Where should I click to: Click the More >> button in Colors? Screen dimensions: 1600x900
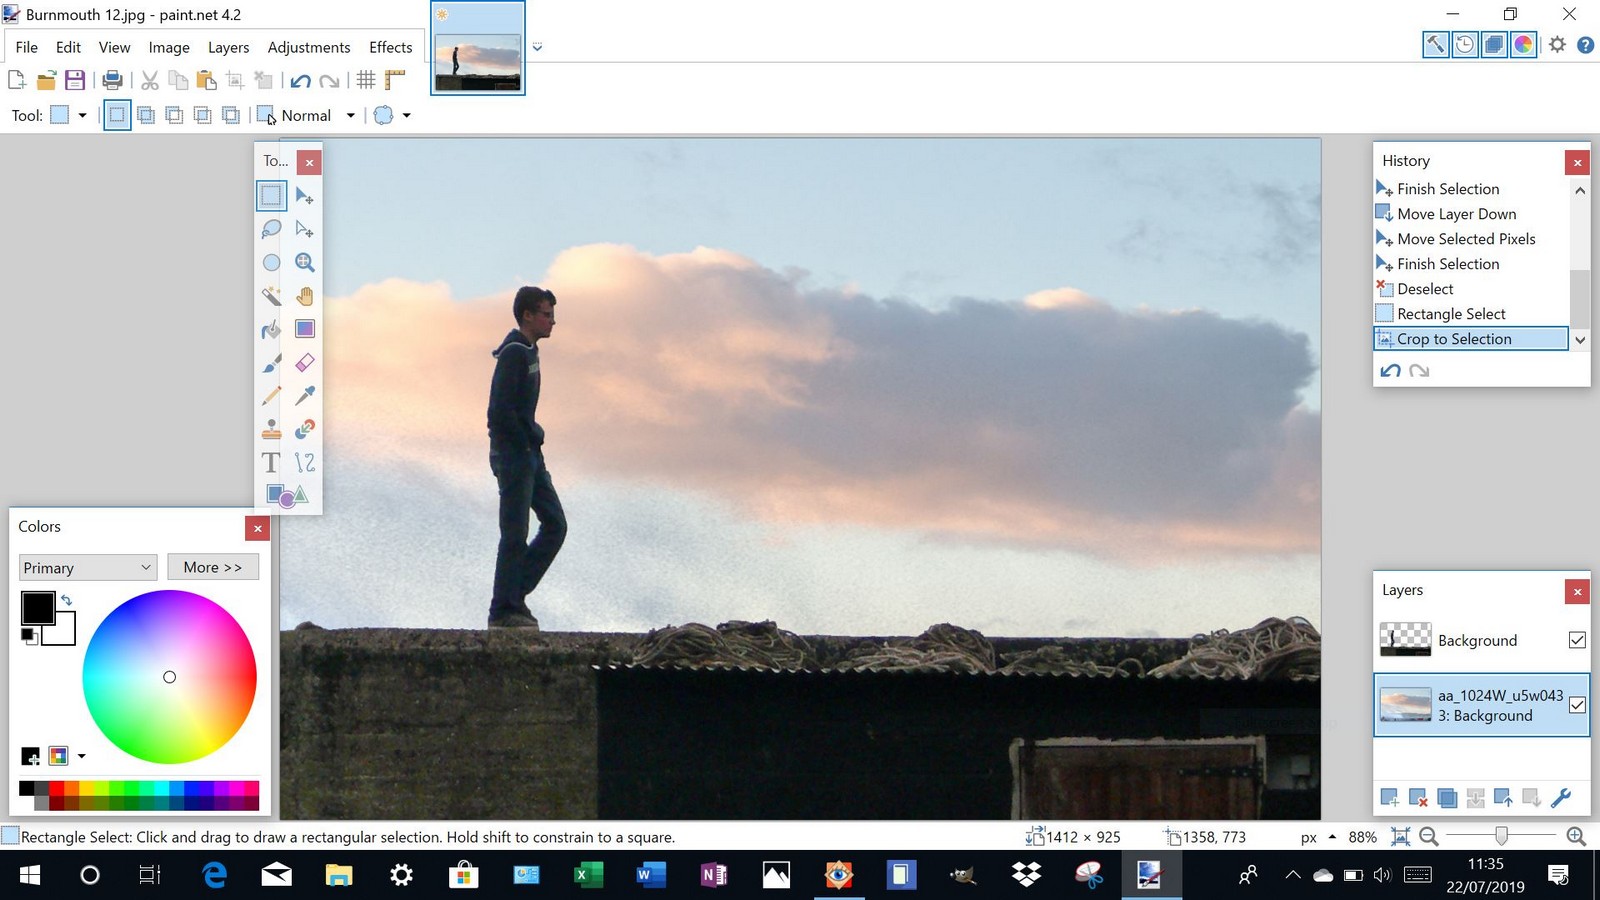(x=213, y=567)
